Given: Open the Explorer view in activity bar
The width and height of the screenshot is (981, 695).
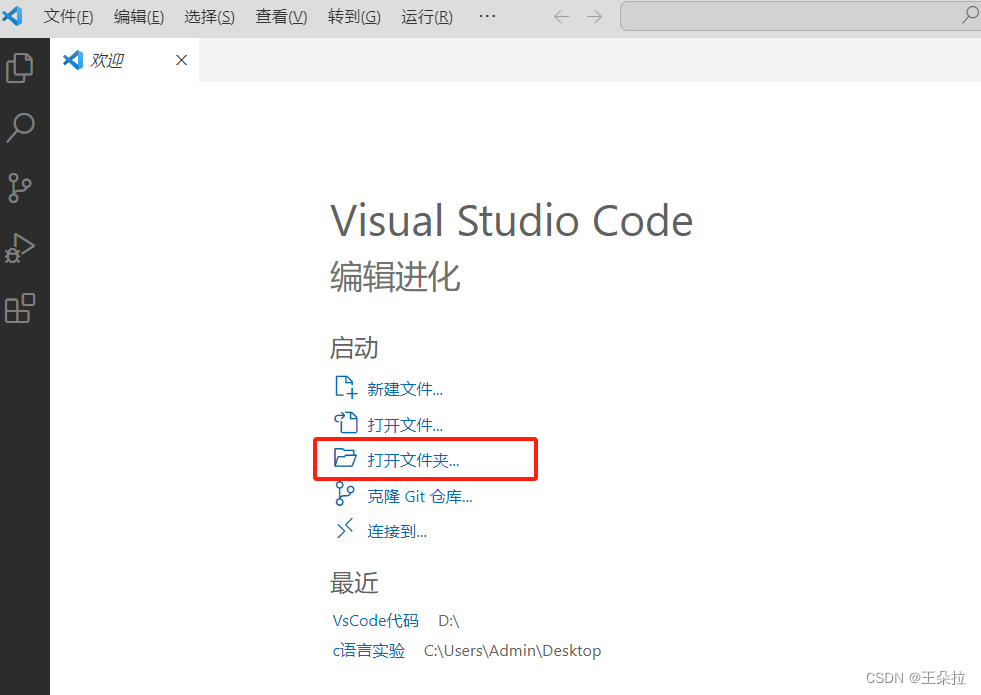Looking at the screenshot, I should click(x=20, y=68).
